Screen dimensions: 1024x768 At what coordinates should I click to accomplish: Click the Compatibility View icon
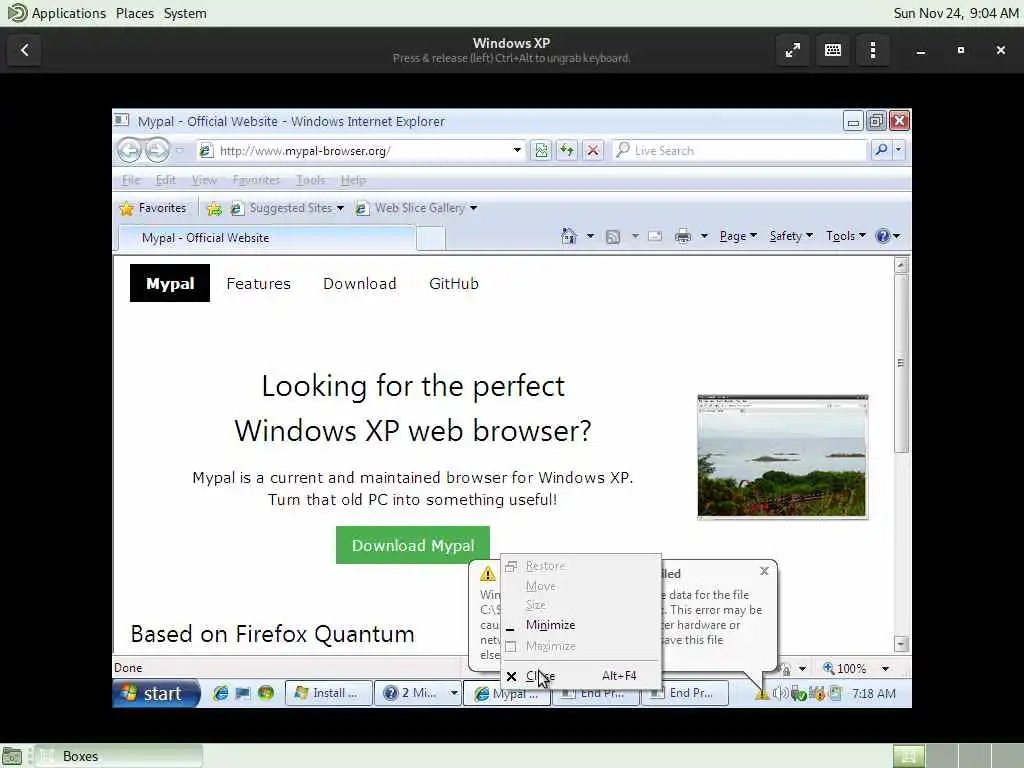coord(541,150)
